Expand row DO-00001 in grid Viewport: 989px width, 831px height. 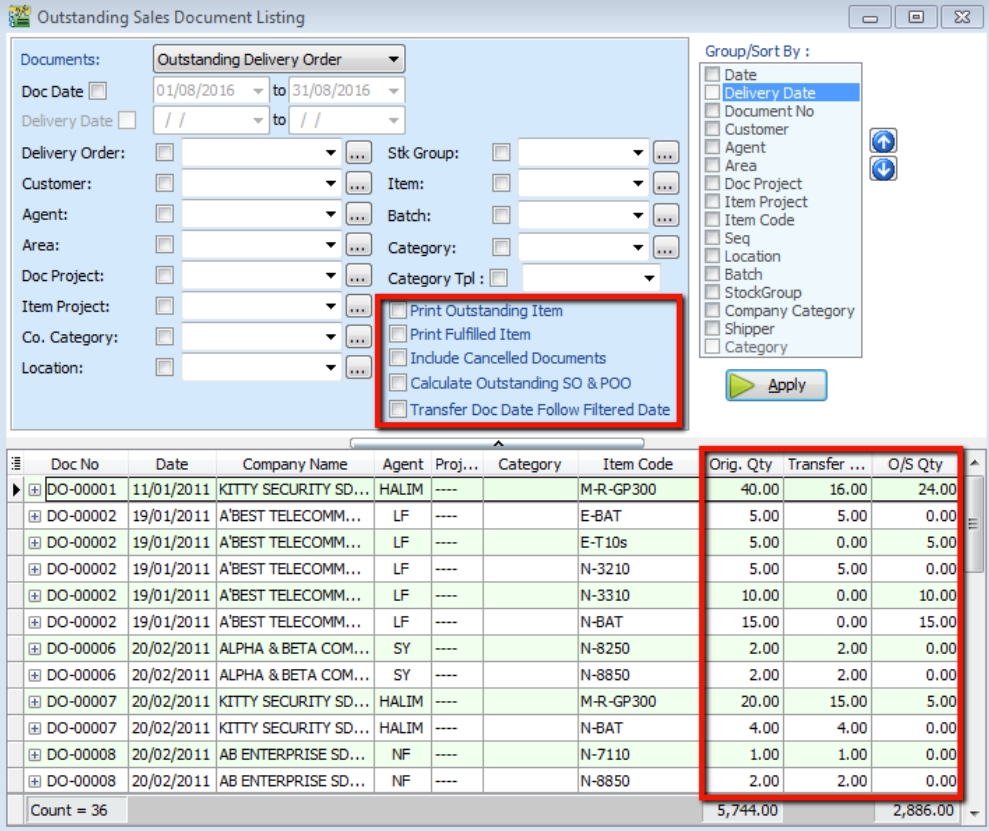tap(36, 490)
